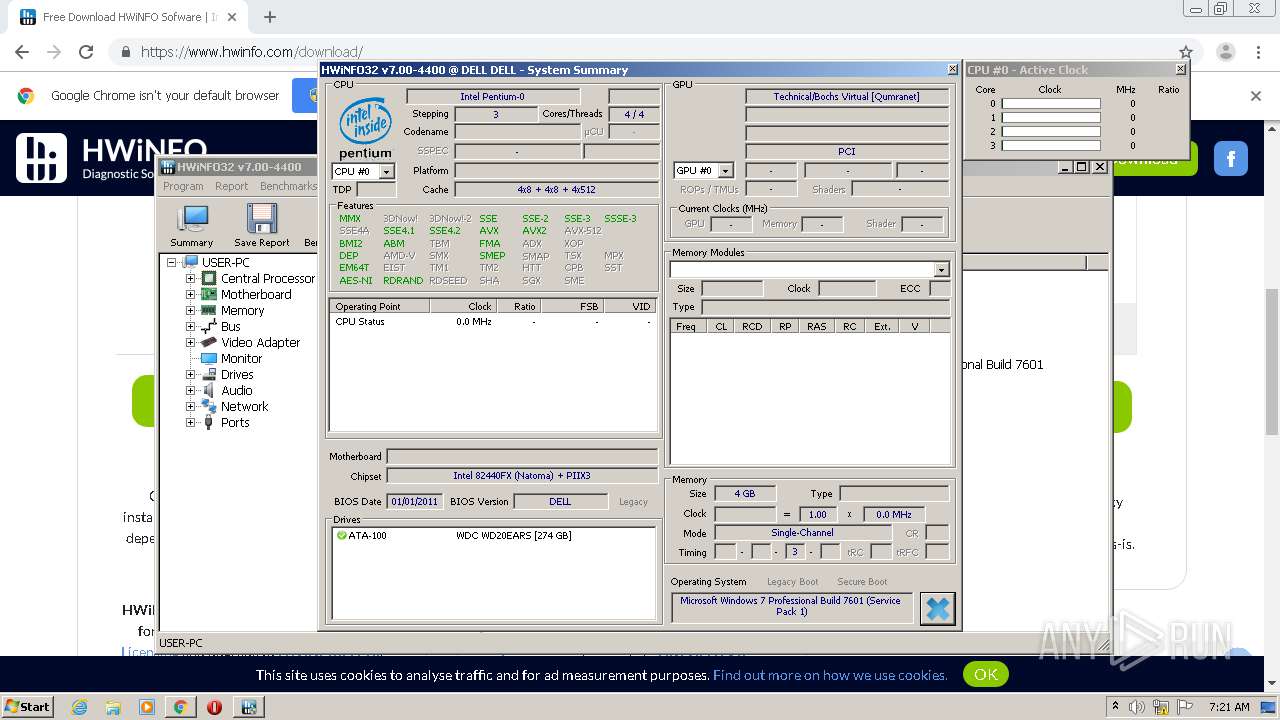Viewport: 1280px width, 720px height.
Task: Click the Core 0 clock bar
Action: [x=1051, y=104]
